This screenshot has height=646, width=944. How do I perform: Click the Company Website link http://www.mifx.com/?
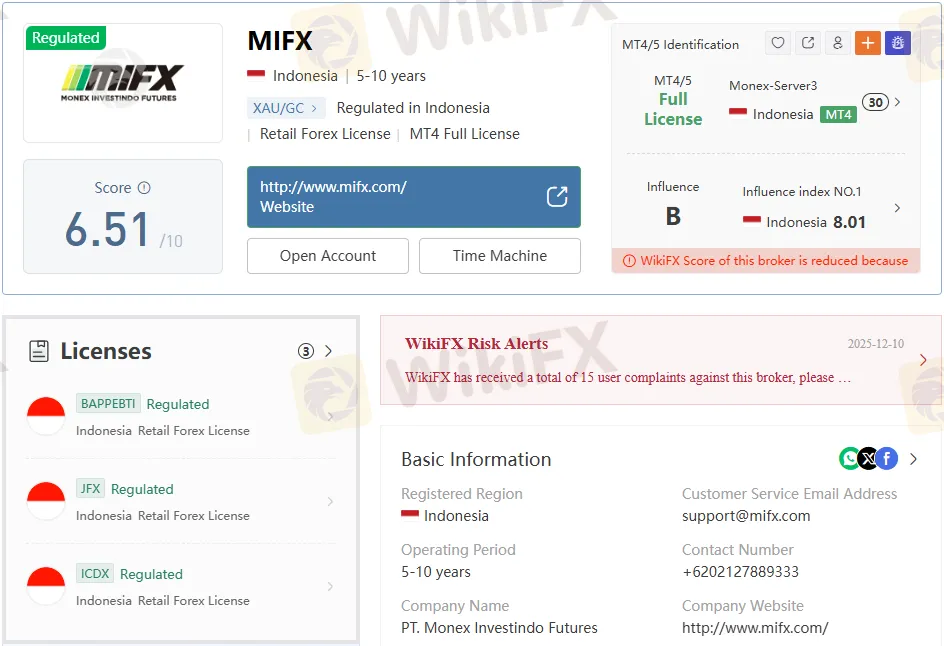(755, 628)
